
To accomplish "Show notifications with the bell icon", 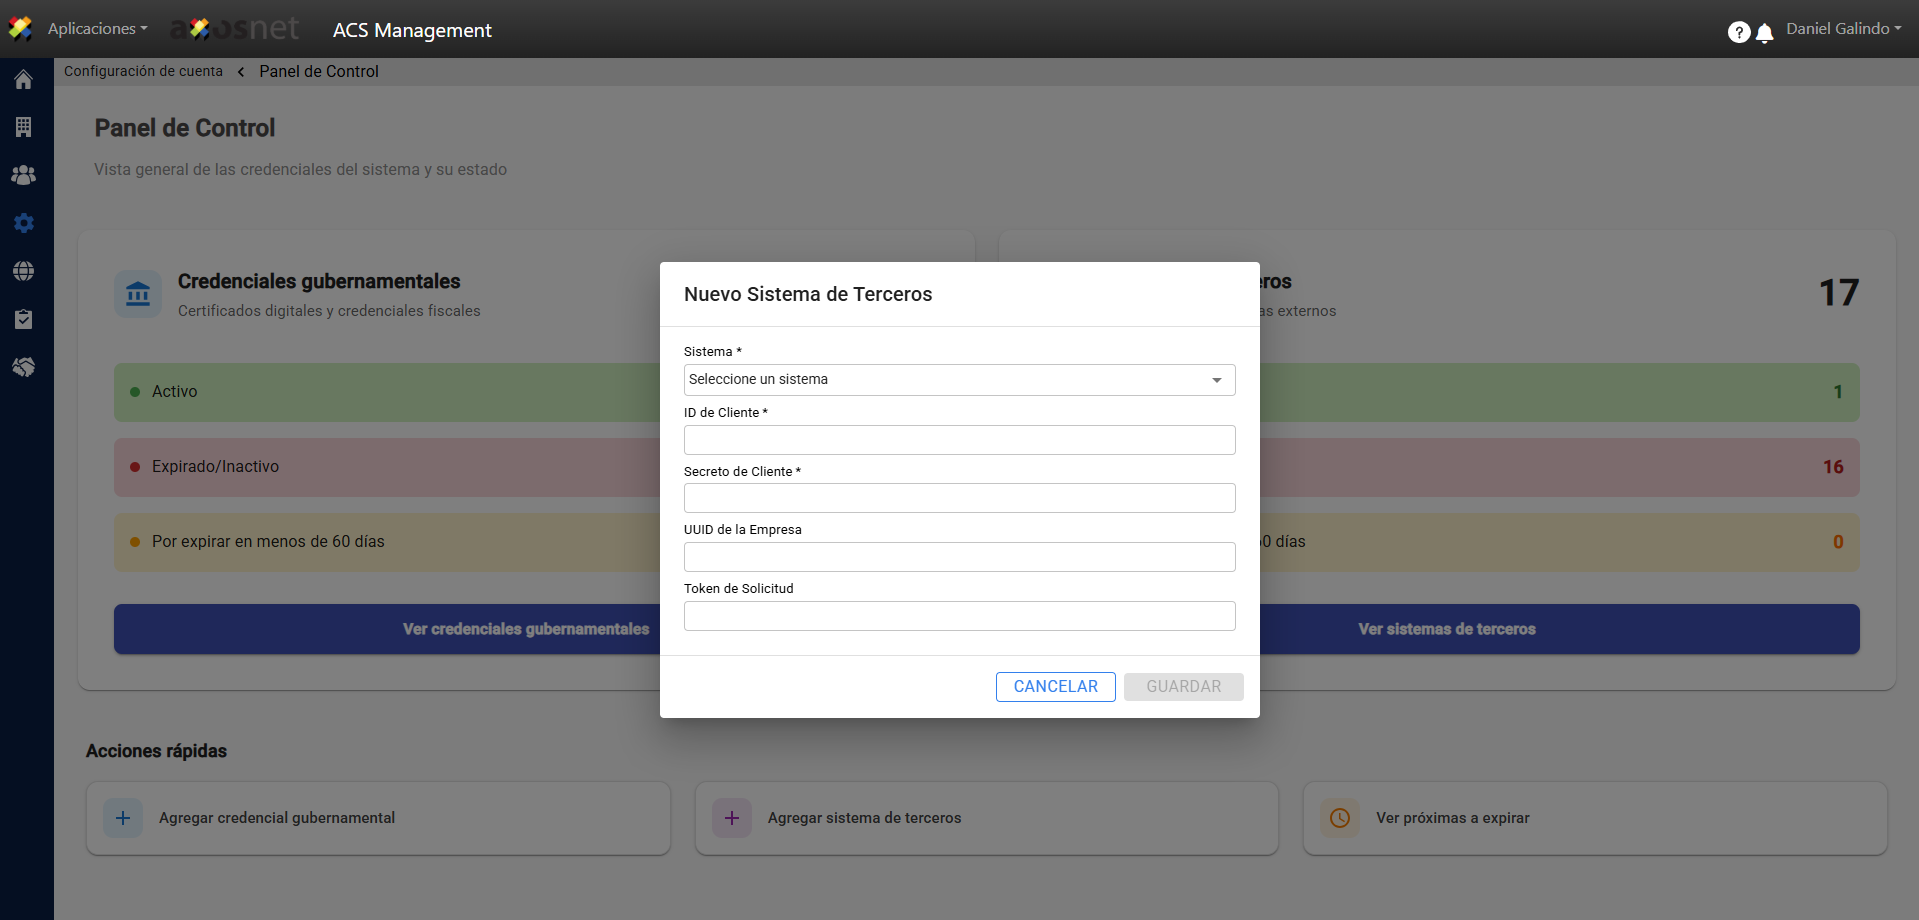I will (1765, 33).
